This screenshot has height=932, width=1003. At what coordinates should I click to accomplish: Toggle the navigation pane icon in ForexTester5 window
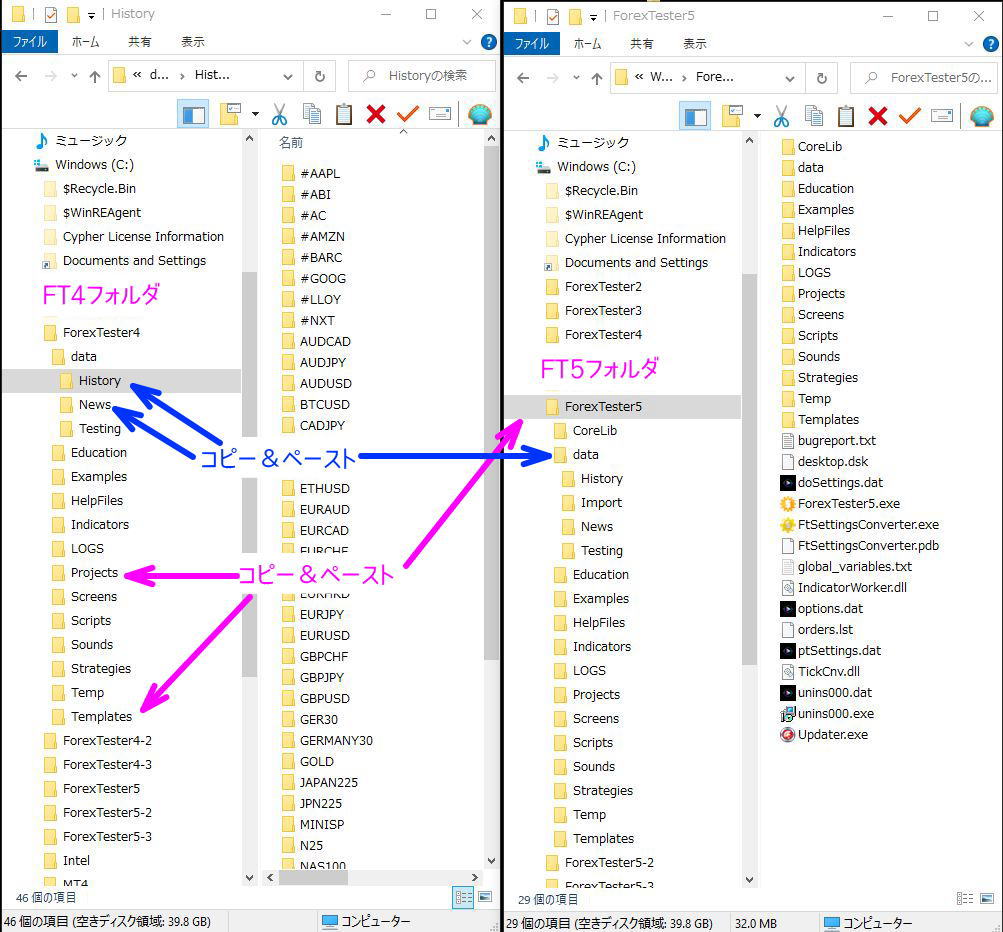695,116
